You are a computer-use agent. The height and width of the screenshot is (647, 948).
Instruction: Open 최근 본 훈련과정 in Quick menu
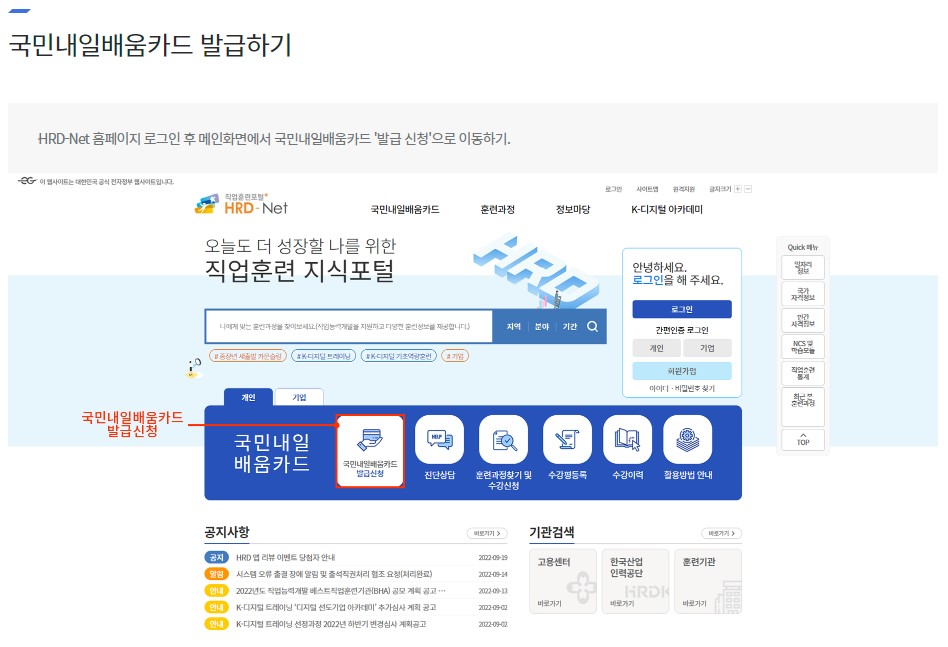point(803,407)
